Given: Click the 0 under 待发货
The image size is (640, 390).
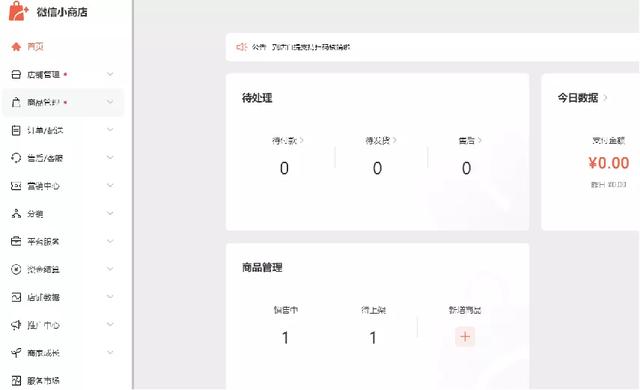Looking at the screenshot, I should click(x=378, y=168).
